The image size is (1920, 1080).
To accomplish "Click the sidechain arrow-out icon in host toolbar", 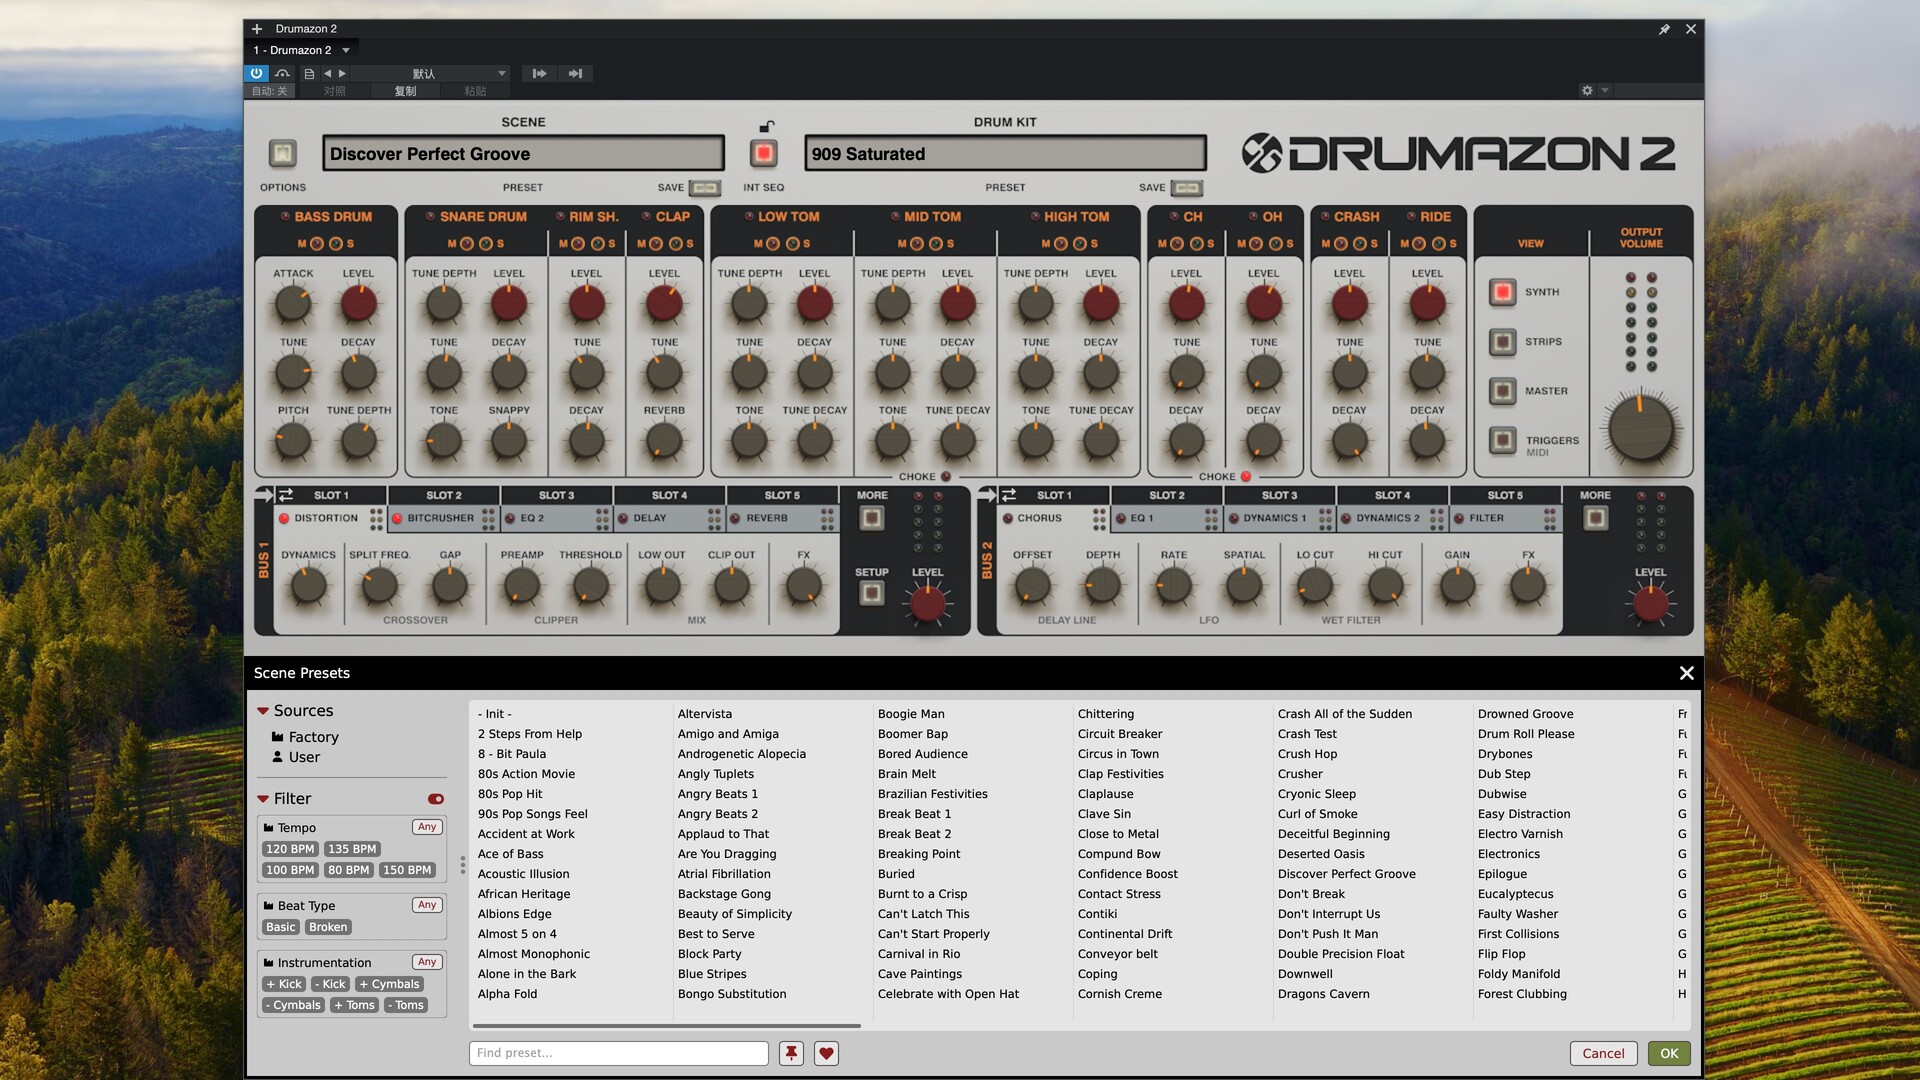I will pyautogui.click(x=539, y=73).
